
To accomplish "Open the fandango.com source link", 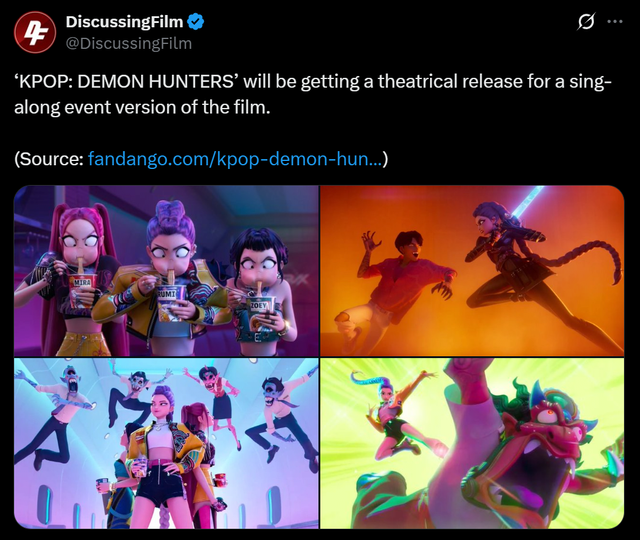I will pos(235,159).
